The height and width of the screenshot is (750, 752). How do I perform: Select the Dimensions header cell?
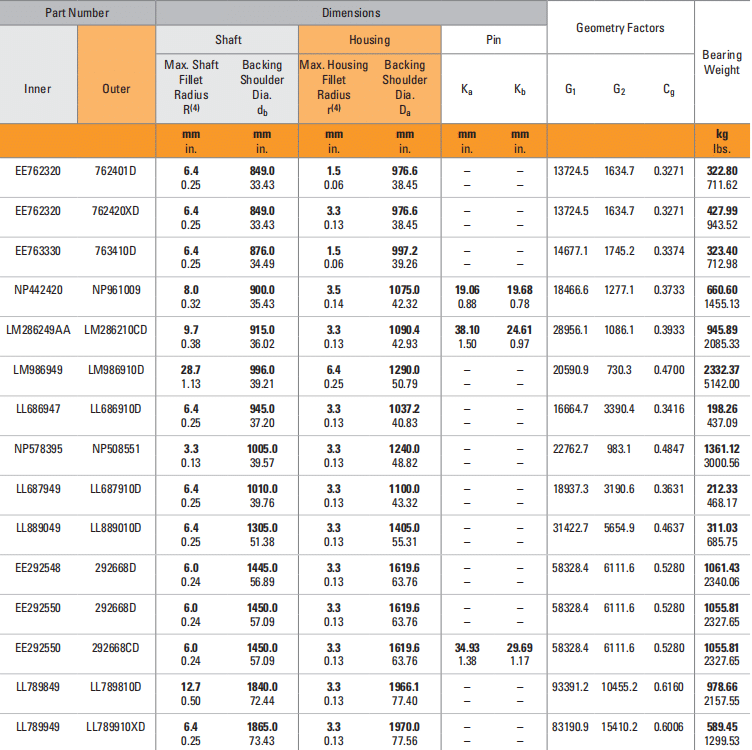tap(350, 13)
